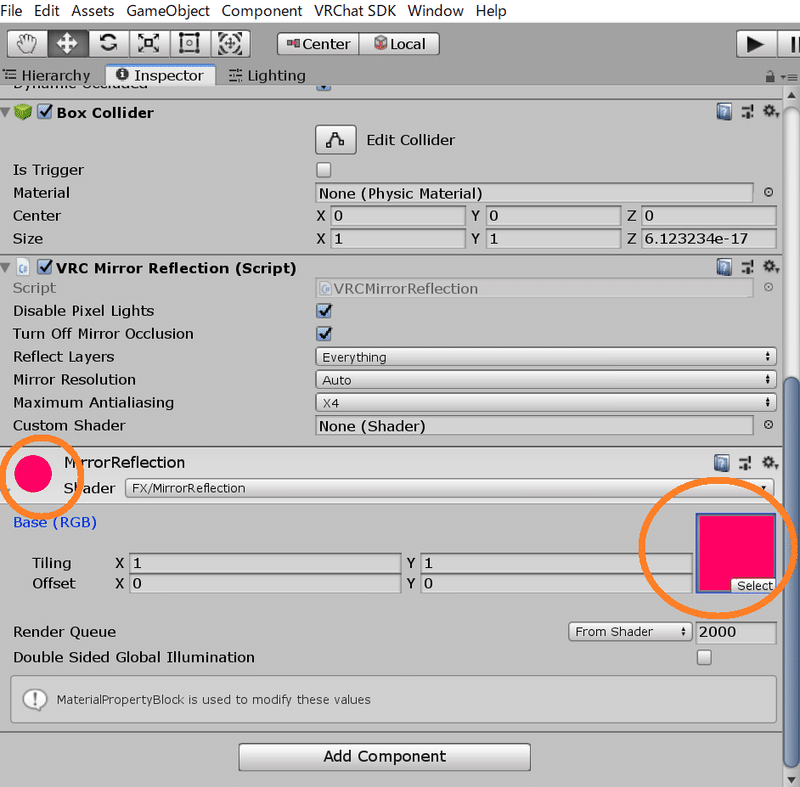
Task: Click the Edit Collider button
Action: [x=335, y=140]
